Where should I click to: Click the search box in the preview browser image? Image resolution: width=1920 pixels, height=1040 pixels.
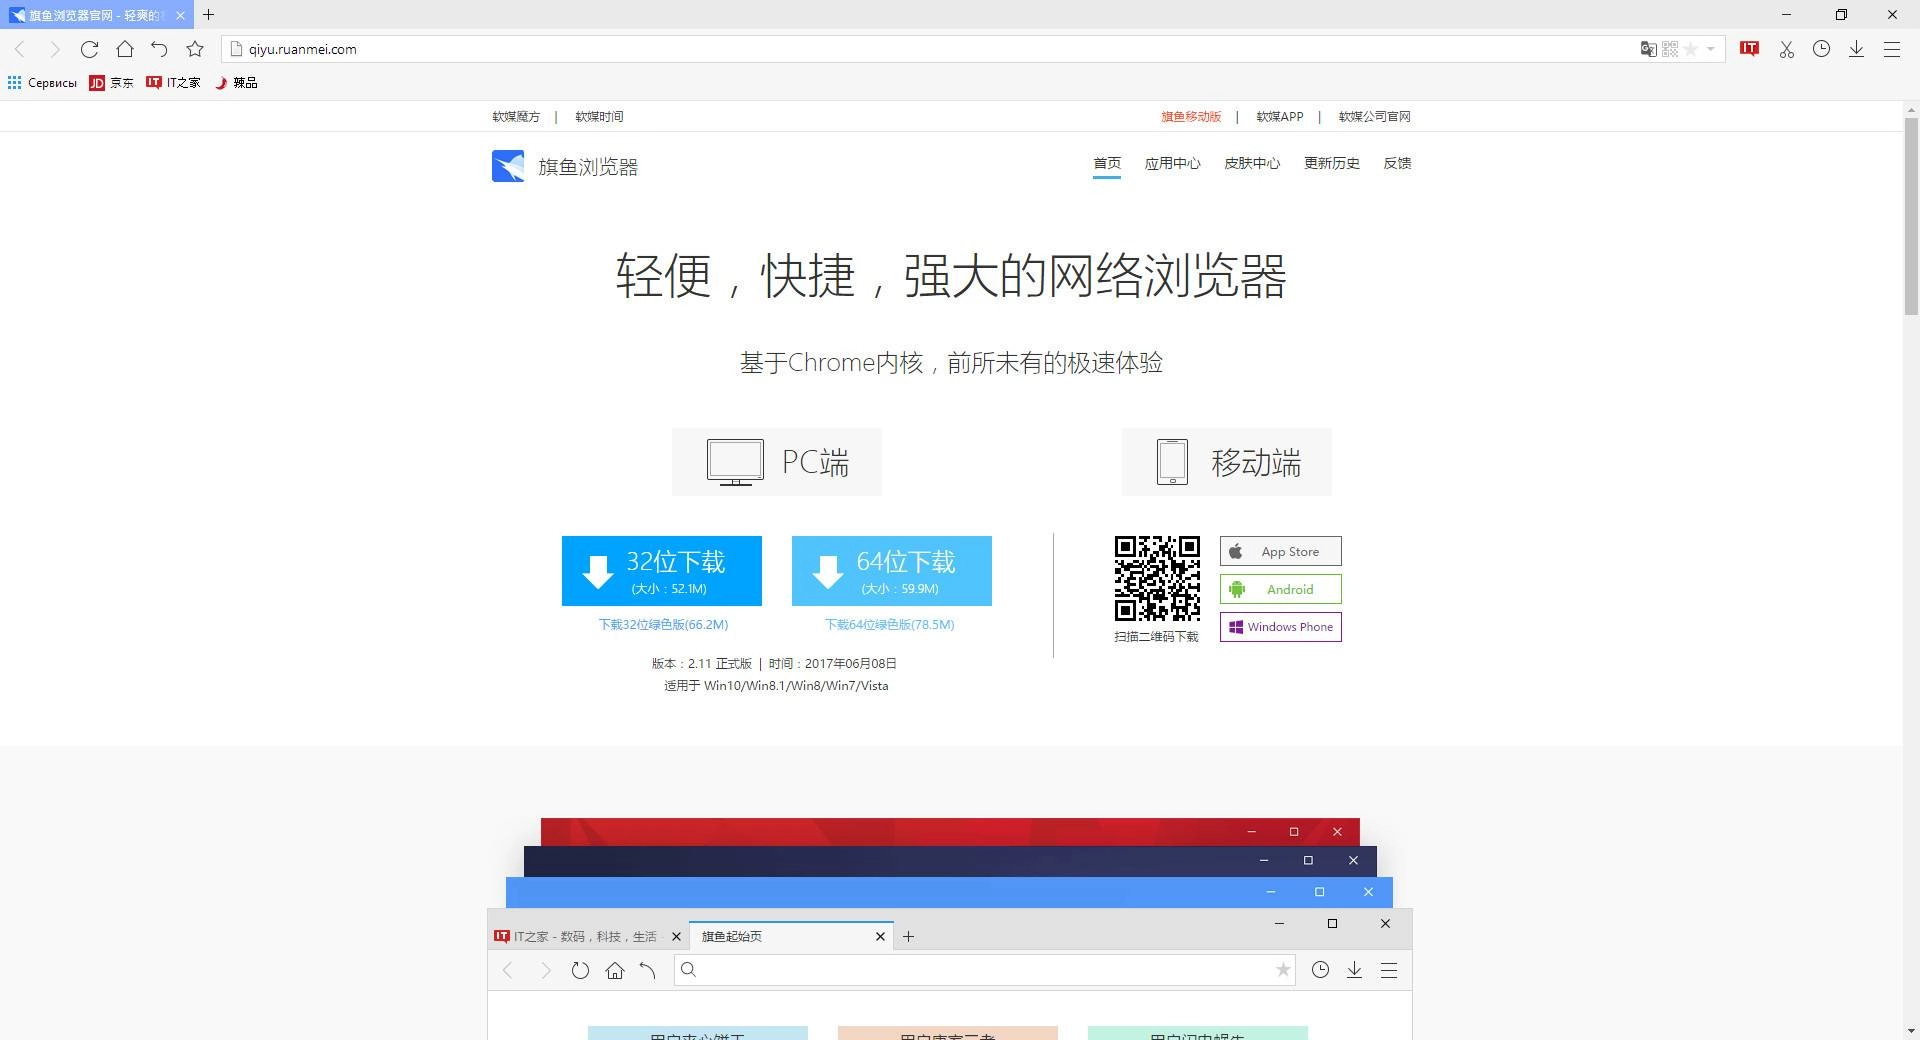pyautogui.click(x=985, y=969)
